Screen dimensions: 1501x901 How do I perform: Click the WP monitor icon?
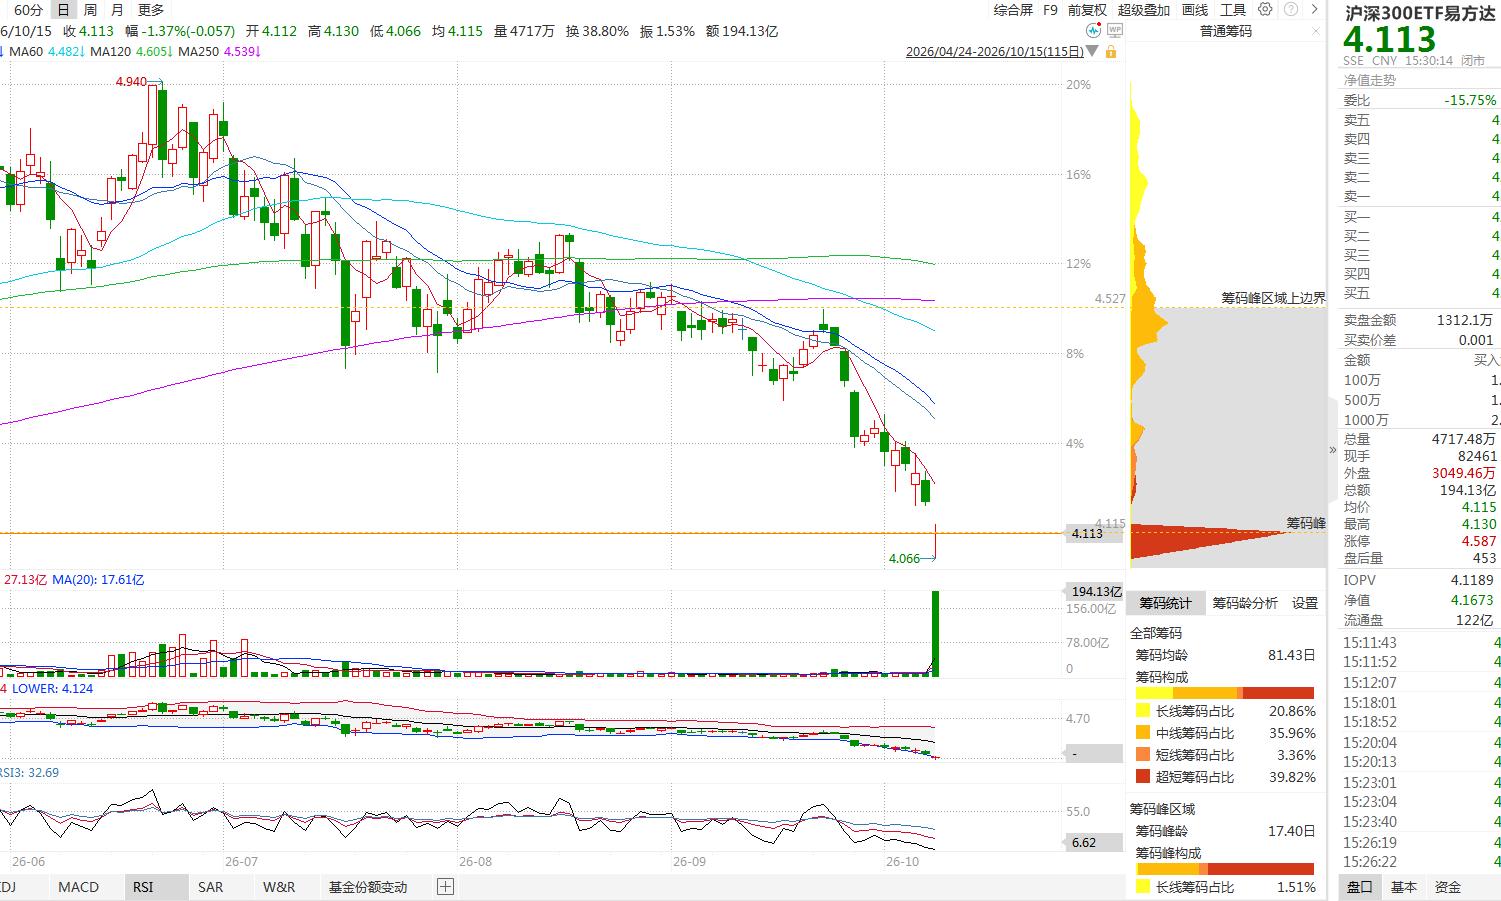coord(1115,31)
